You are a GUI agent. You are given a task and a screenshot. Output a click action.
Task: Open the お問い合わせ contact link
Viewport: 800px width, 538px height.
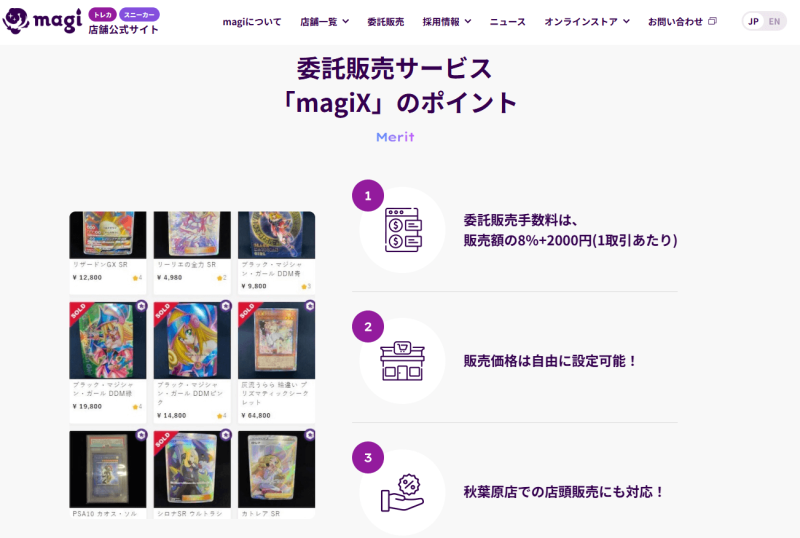click(676, 21)
